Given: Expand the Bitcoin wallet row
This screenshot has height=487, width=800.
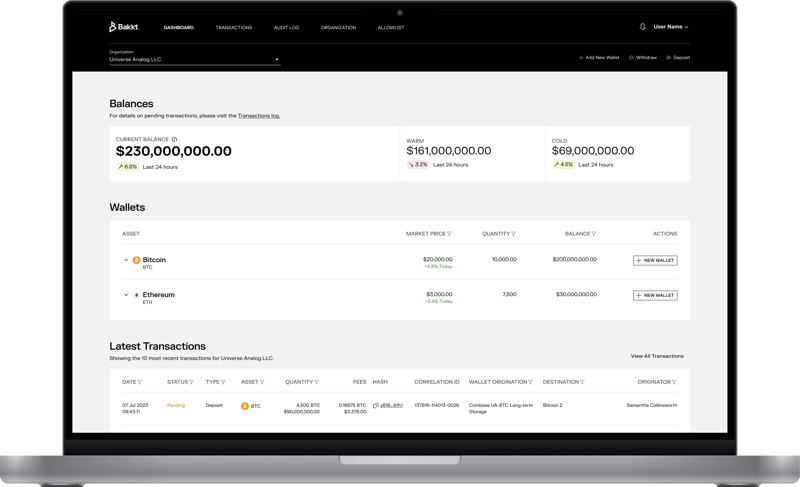Looking at the screenshot, I should click(x=126, y=260).
